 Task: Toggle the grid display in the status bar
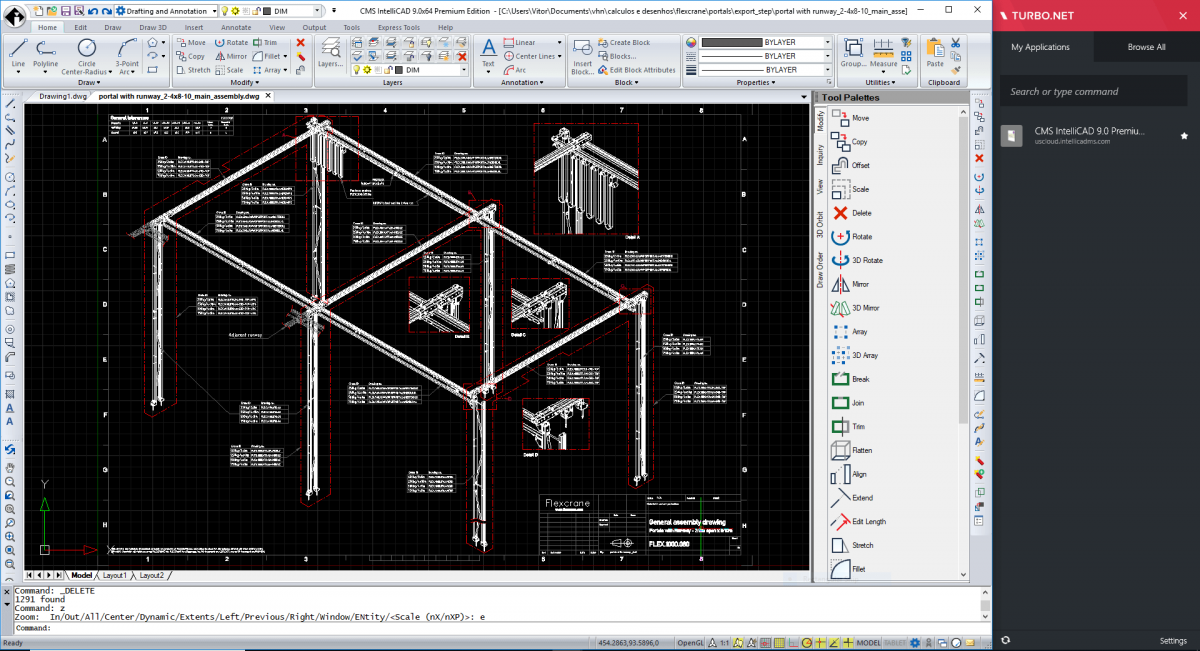click(x=778, y=640)
